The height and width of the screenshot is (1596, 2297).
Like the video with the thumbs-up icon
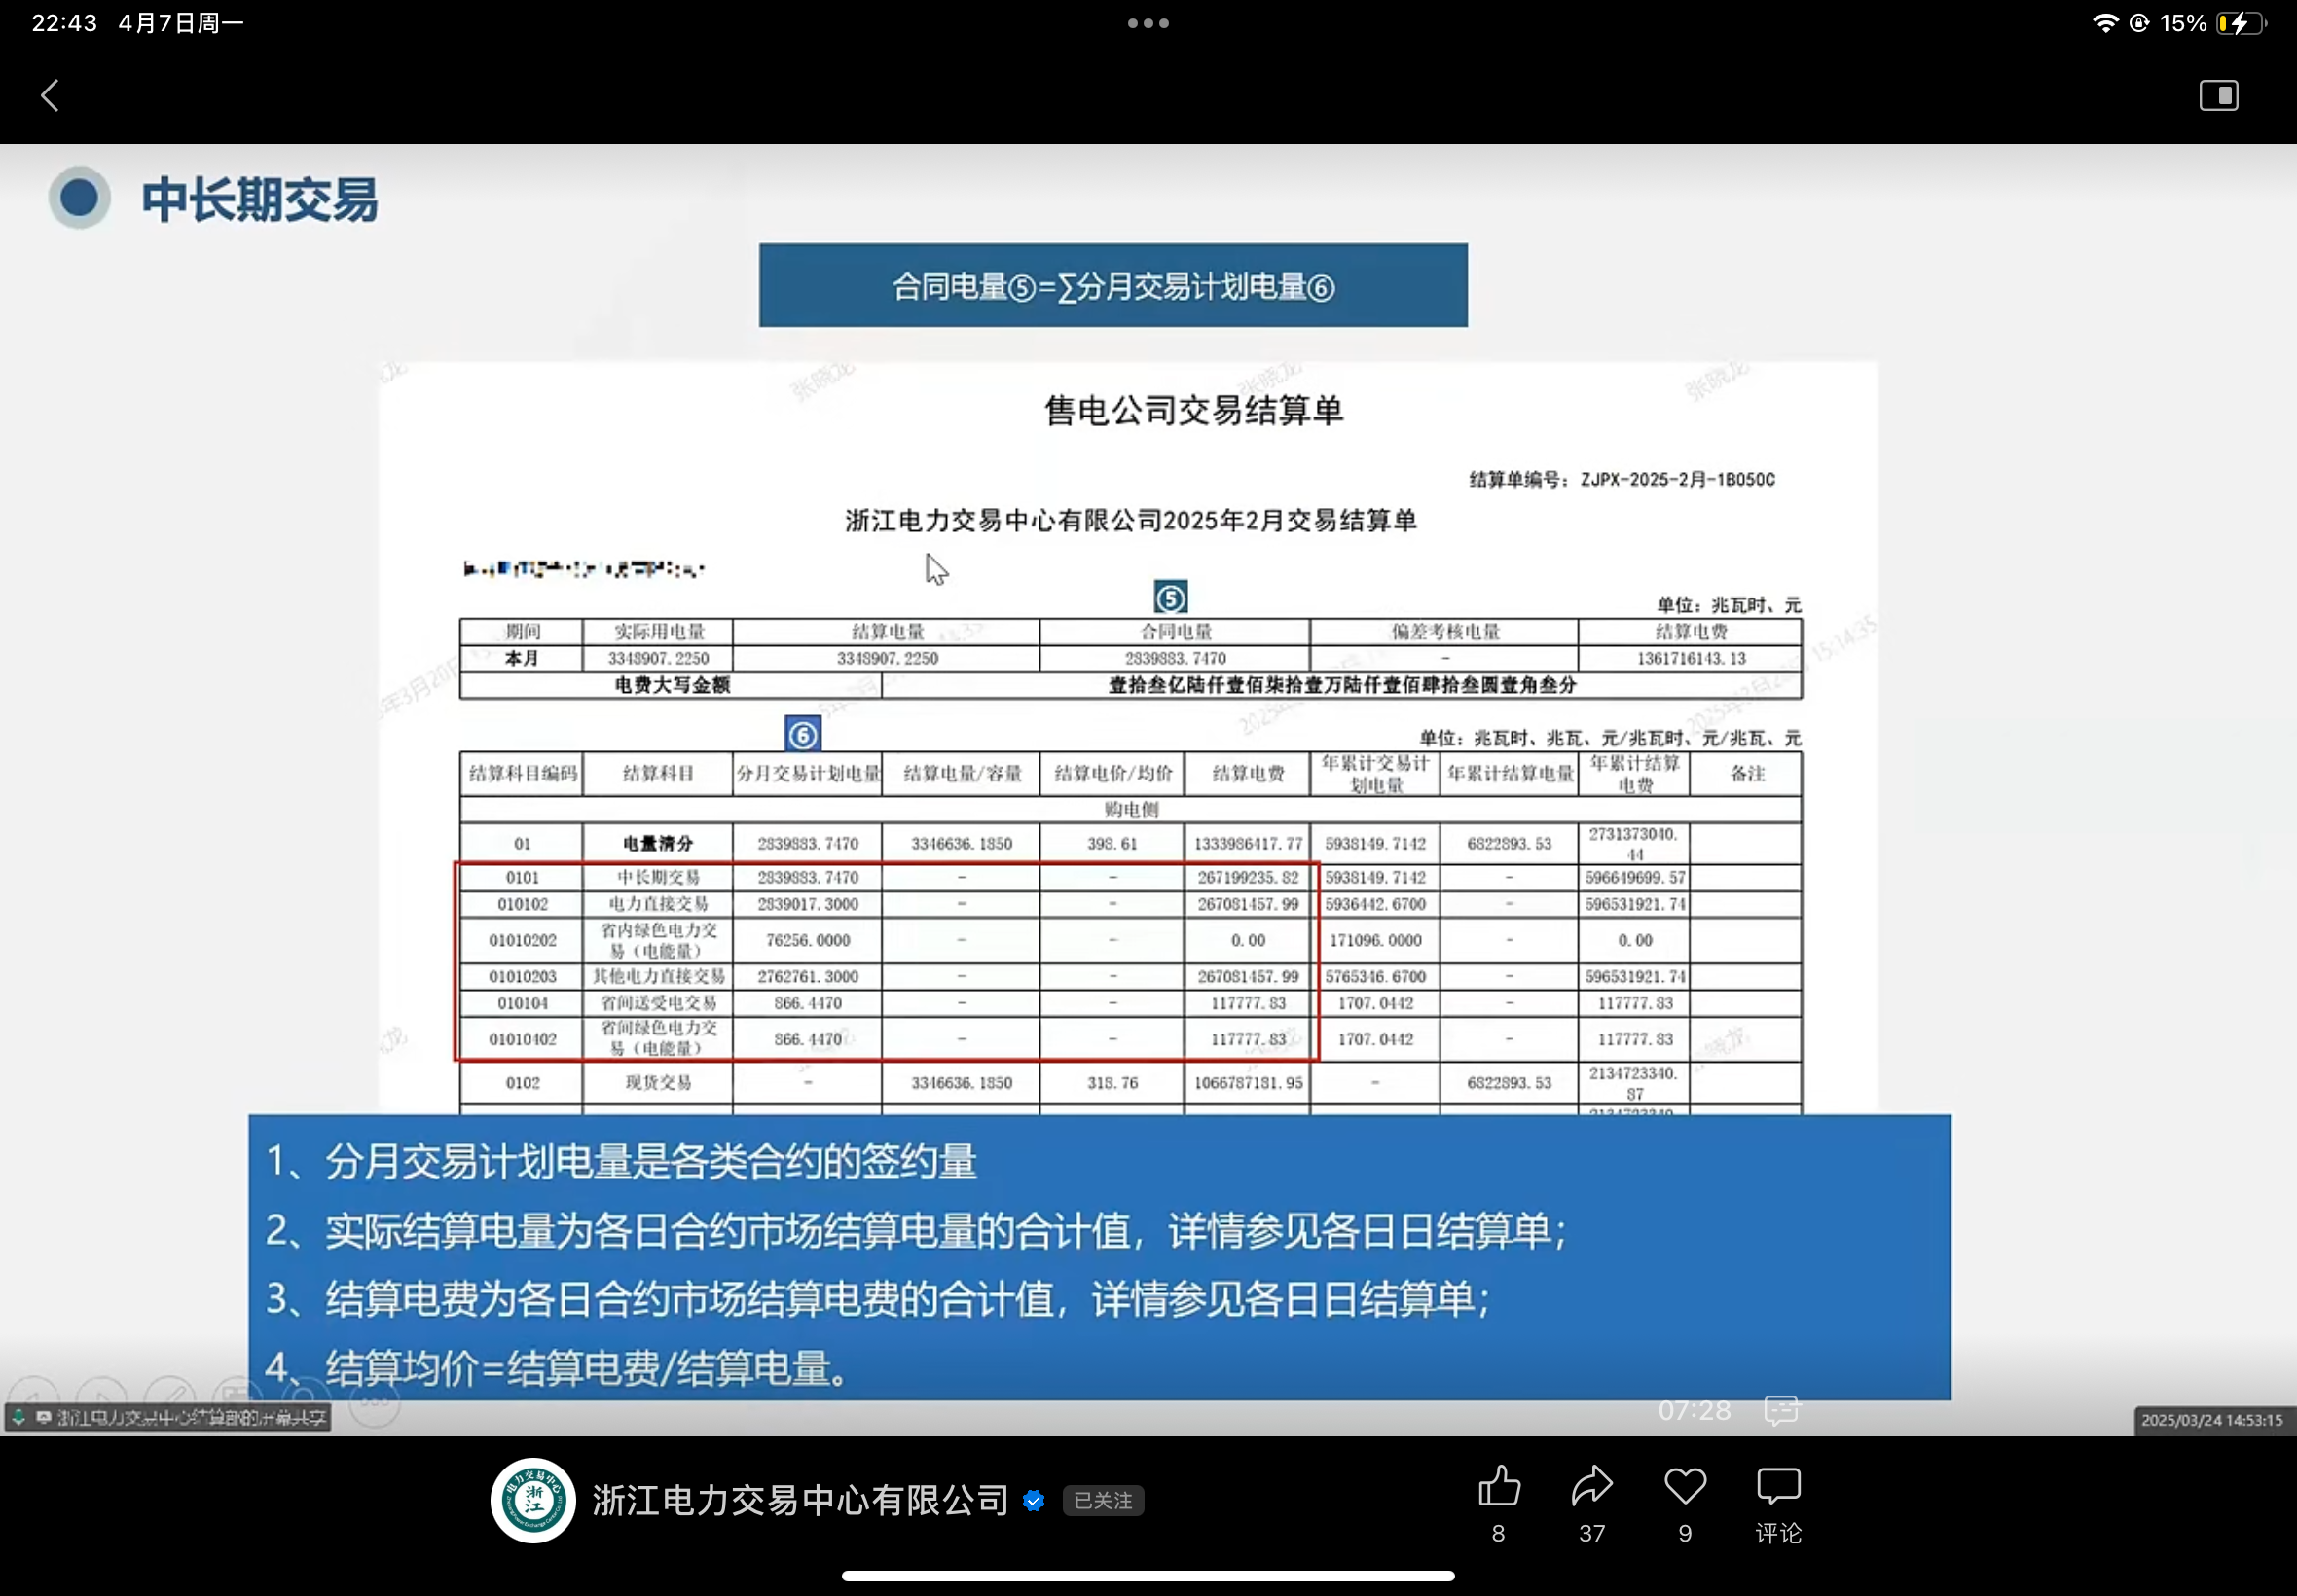(1499, 1486)
